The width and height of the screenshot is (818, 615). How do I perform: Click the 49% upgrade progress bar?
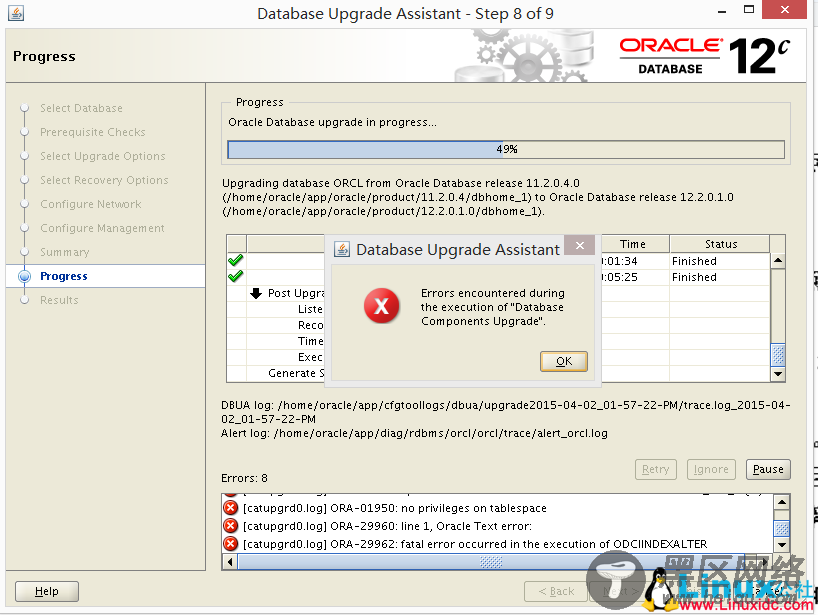coord(506,150)
